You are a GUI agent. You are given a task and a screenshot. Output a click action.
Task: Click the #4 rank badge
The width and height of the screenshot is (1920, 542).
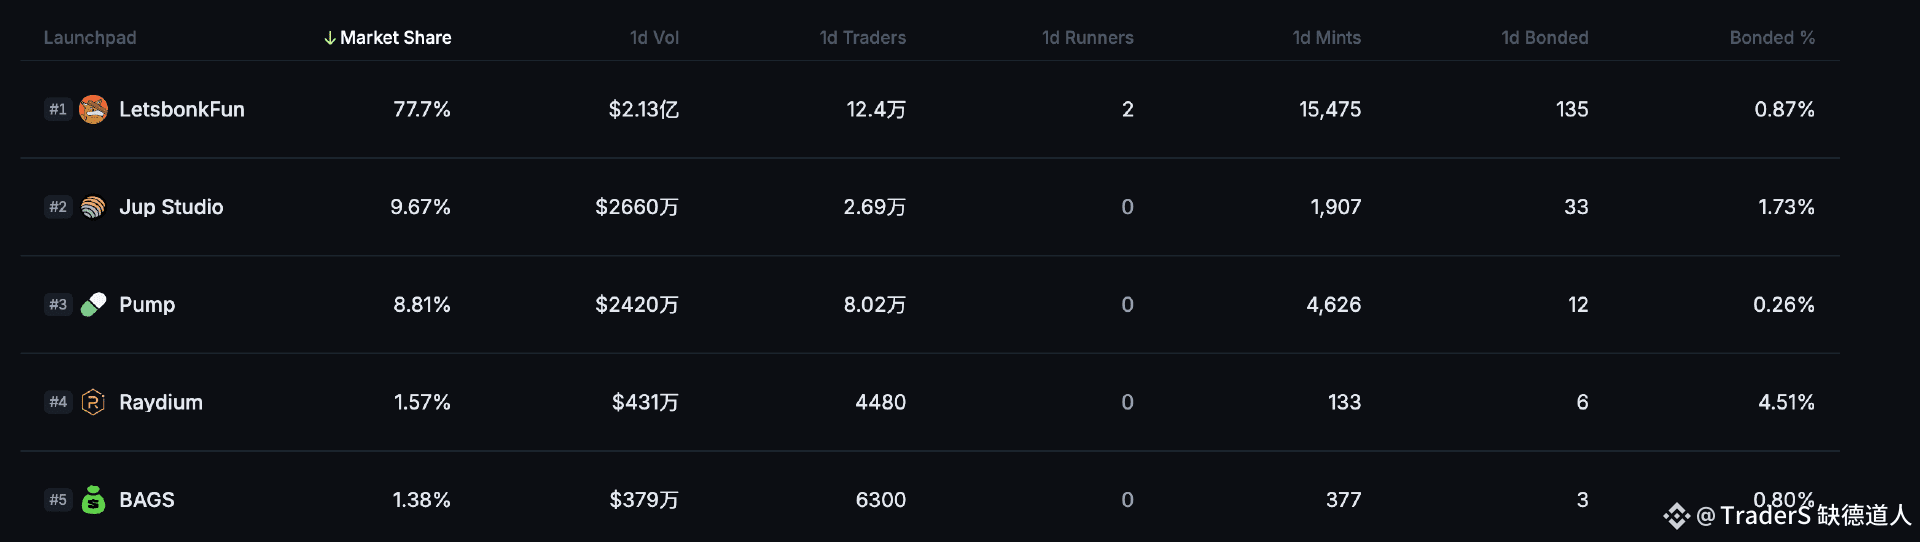58,402
